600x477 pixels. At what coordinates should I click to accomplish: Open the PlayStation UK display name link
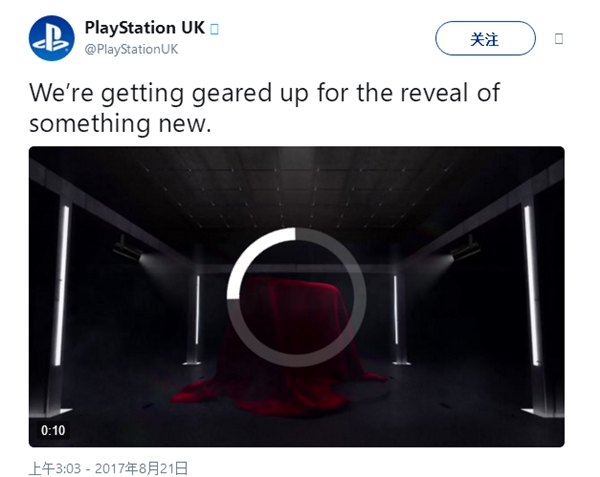(x=145, y=28)
